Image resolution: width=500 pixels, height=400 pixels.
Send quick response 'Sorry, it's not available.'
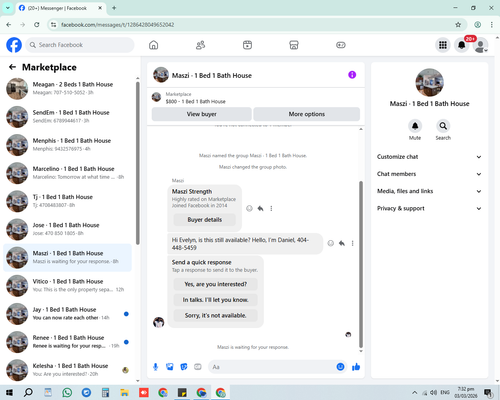[x=216, y=315]
